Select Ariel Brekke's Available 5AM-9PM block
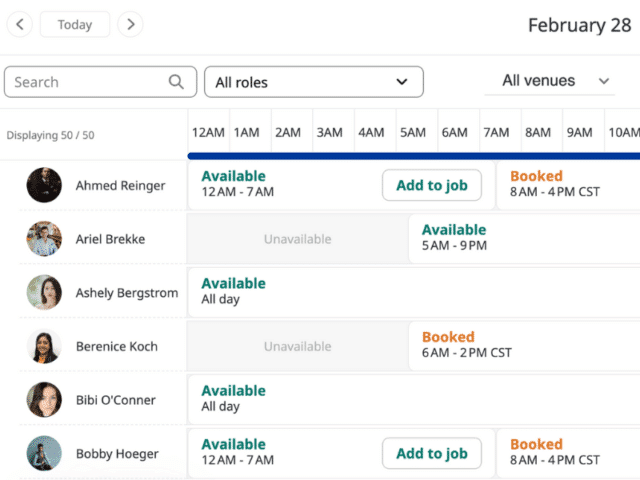Screen dimensions: 640x480 click(x=524, y=239)
